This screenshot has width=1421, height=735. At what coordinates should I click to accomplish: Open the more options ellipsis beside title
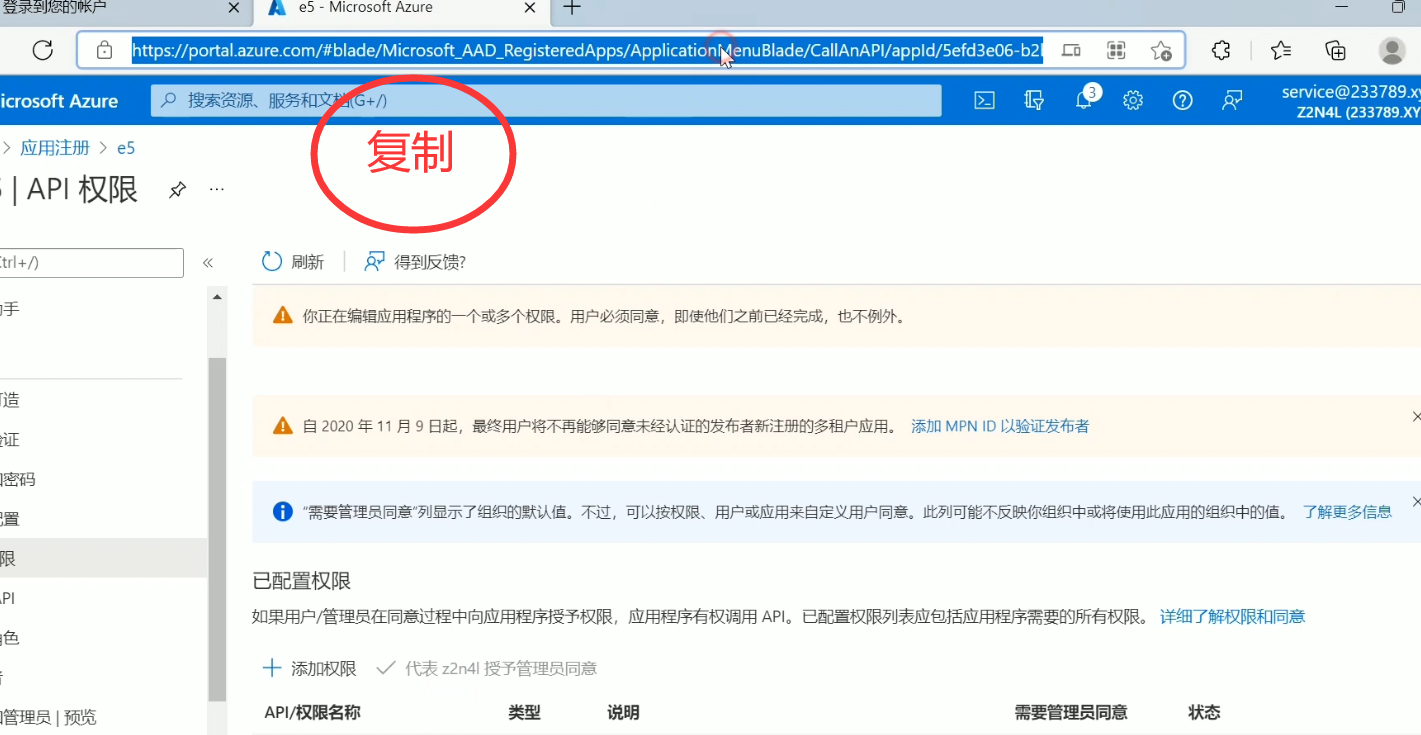click(216, 189)
